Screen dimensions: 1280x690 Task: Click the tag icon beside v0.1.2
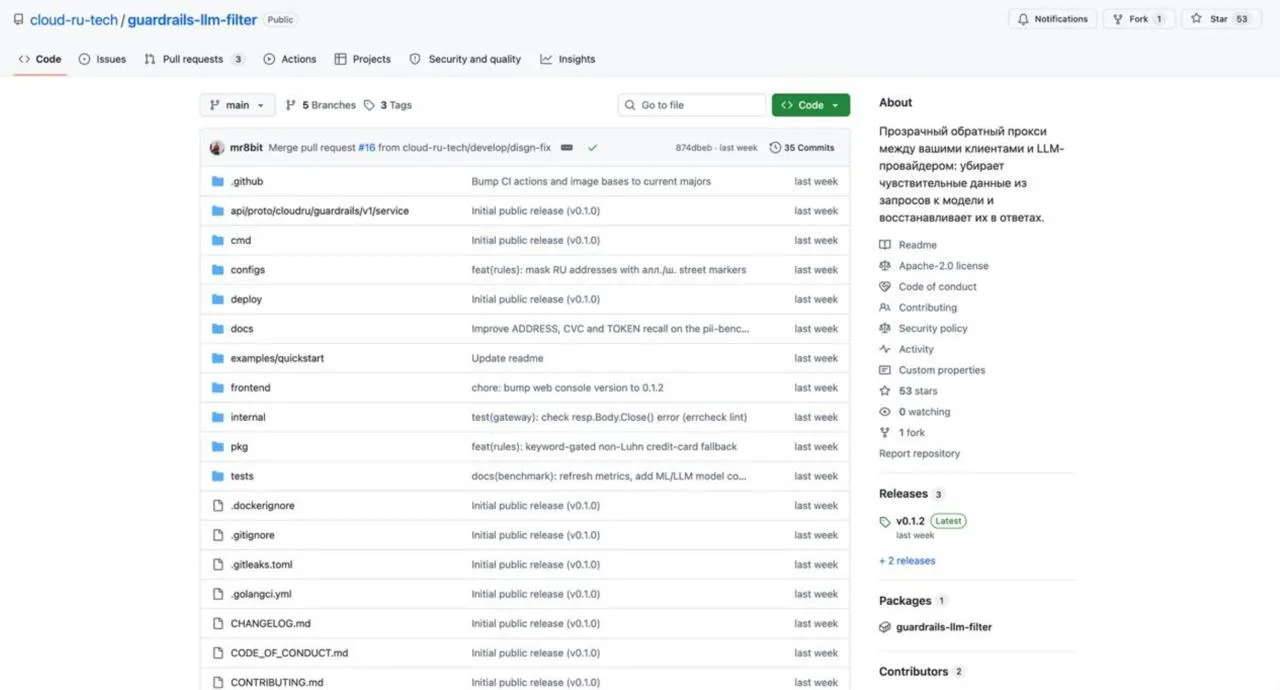885,522
